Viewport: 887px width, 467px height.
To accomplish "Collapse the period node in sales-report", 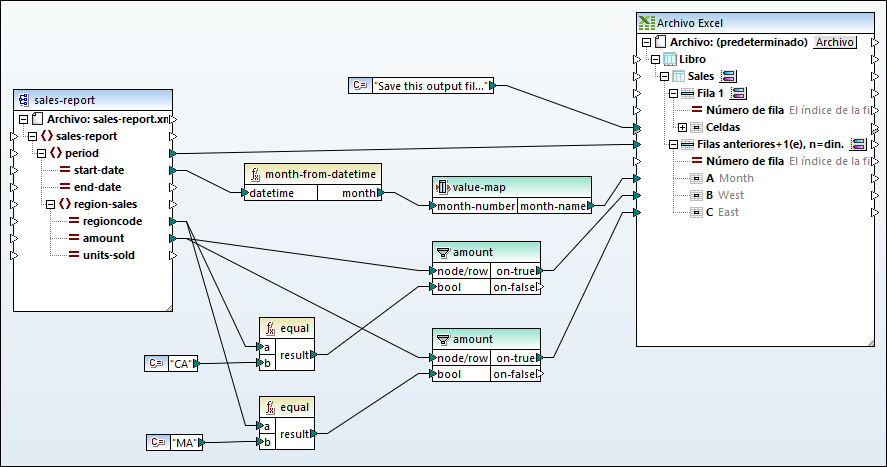I will 42,153.
